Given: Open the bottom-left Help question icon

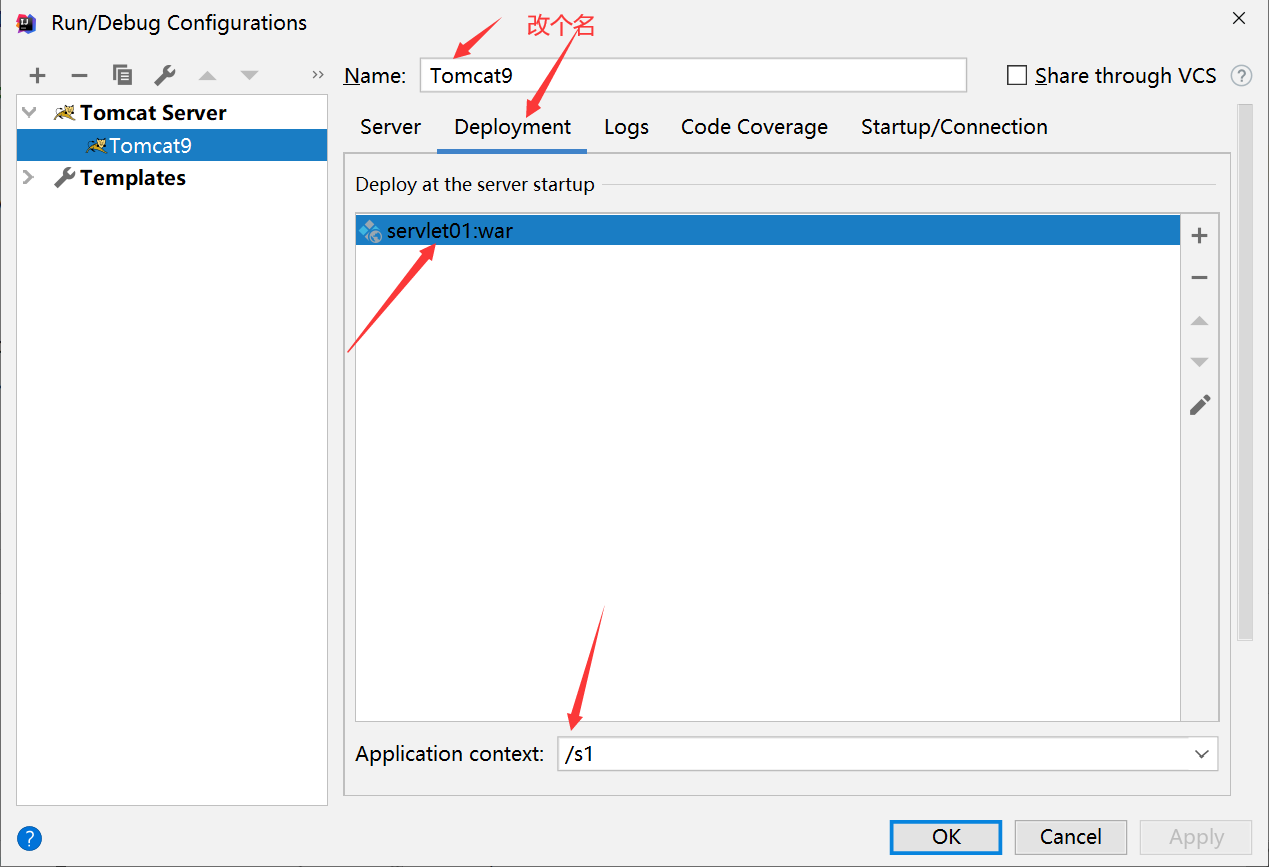Looking at the screenshot, I should tap(29, 838).
